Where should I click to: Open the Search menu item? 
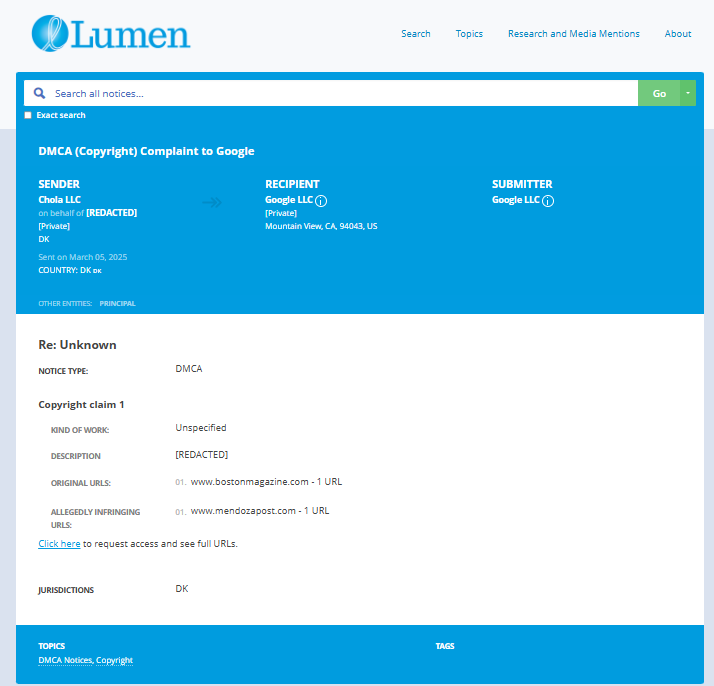(415, 34)
